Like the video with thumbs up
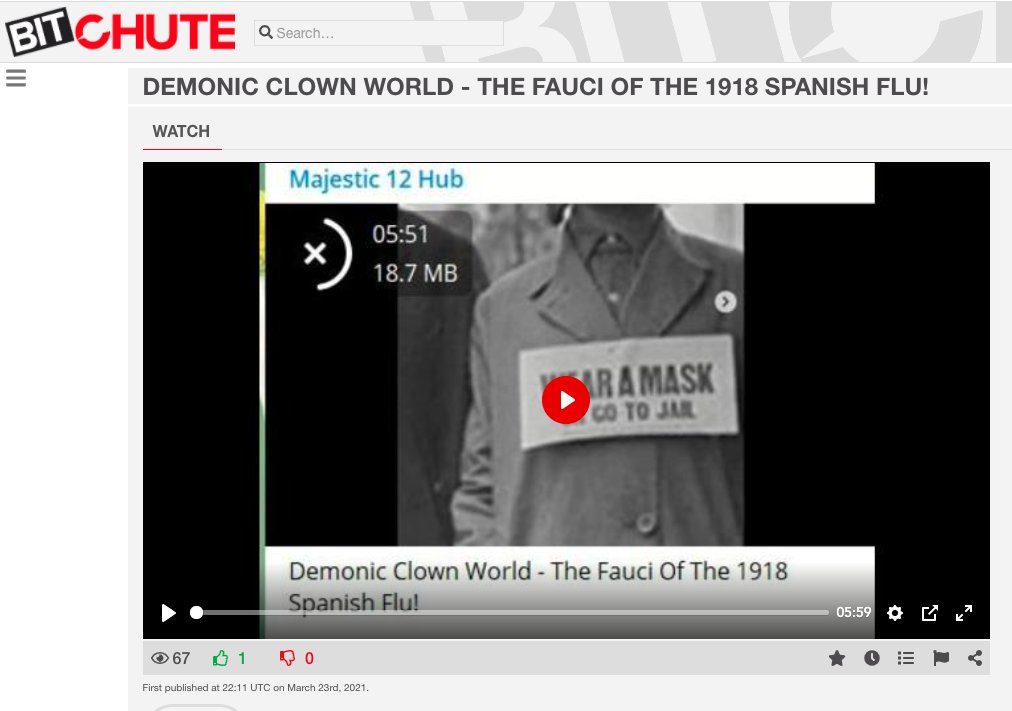1012x711 pixels. coord(220,658)
